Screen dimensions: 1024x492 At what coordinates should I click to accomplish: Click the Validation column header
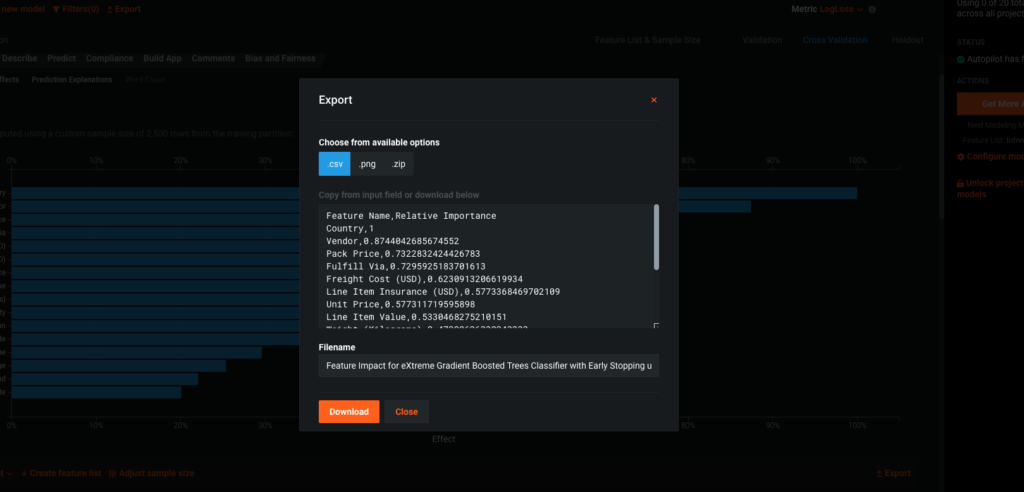click(x=762, y=40)
